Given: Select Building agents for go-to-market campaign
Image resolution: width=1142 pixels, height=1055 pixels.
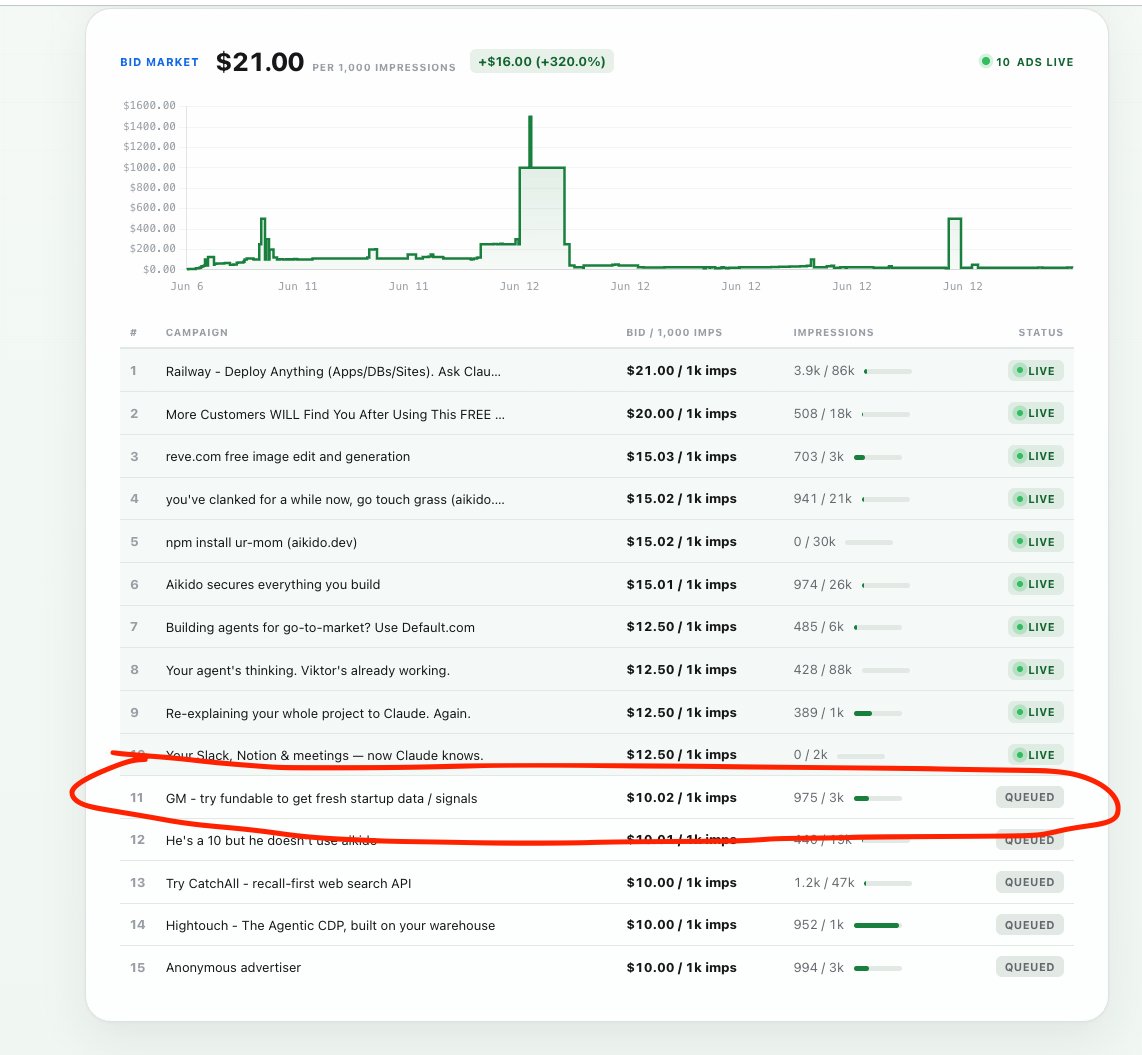Looking at the screenshot, I should pyautogui.click(x=320, y=628).
